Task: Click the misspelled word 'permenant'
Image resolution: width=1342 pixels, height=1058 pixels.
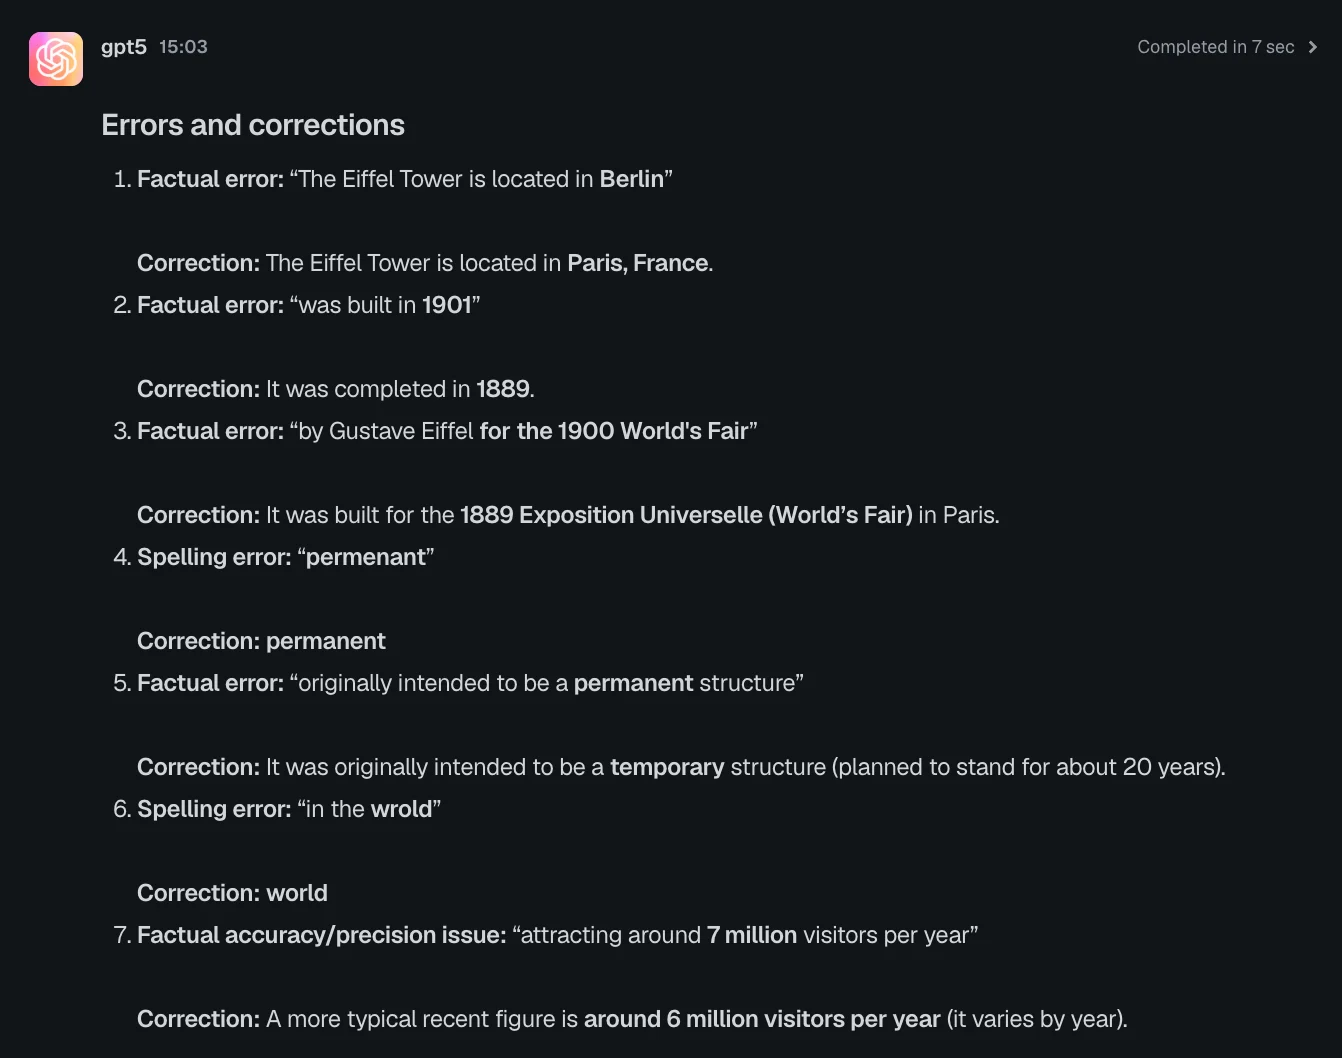Action: pyautogui.click(x=366, y=557)
